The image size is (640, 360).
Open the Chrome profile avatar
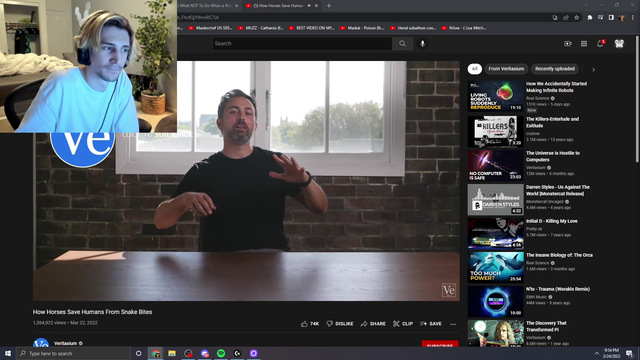coord(622,18)
